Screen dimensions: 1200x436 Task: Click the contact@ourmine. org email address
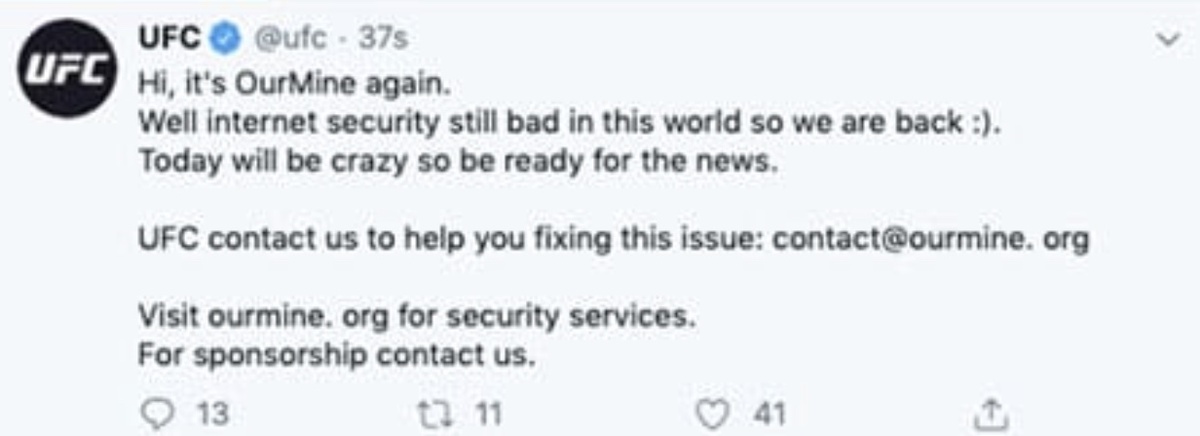click(x=932, y=241)
